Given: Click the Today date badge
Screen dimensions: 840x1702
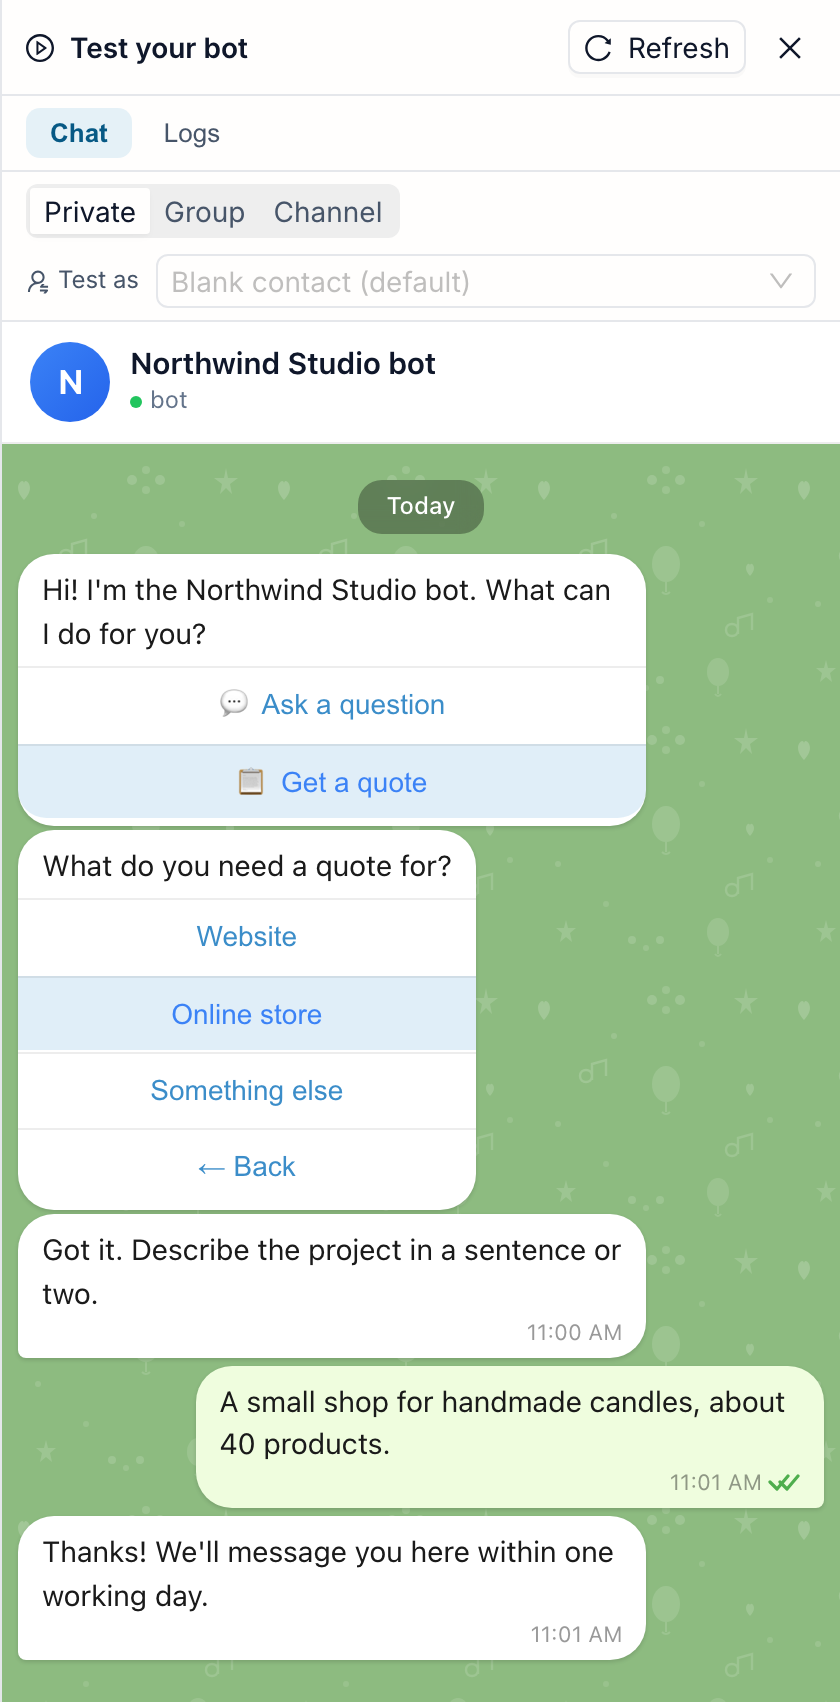Looking at the screenshot, I should 421,506.
